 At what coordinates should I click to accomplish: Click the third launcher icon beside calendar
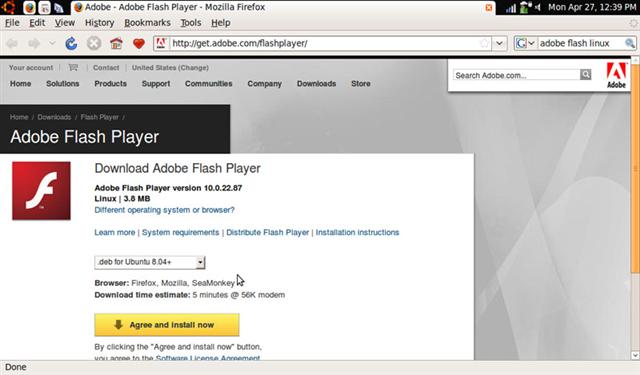59,7
